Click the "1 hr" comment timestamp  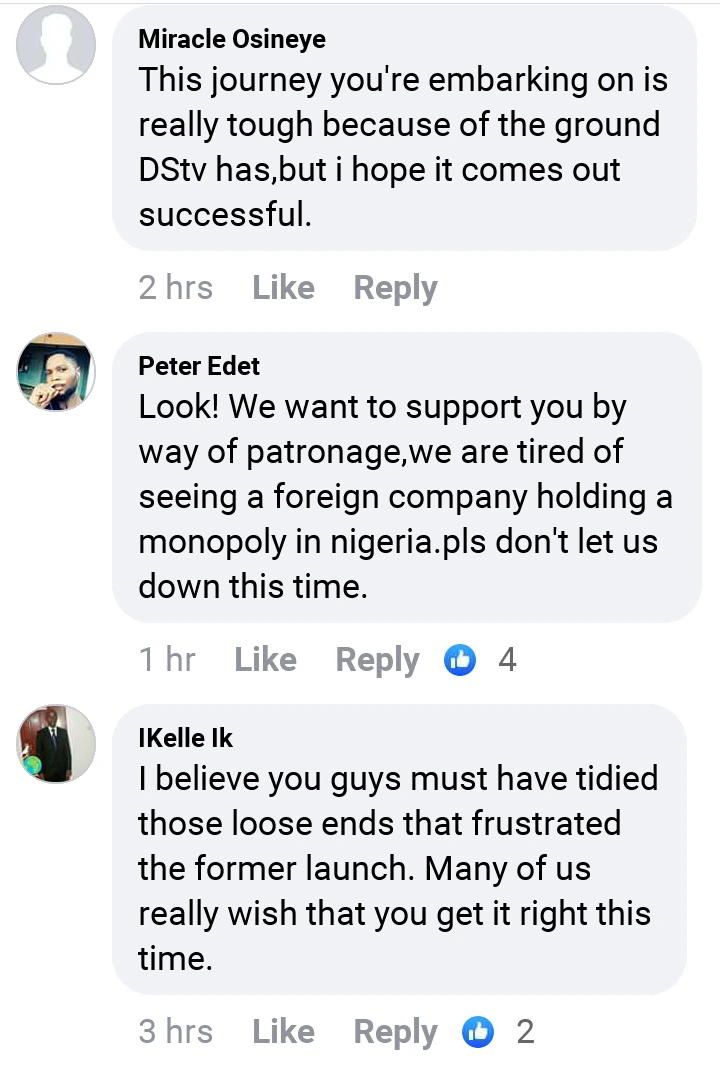point(167,660)
